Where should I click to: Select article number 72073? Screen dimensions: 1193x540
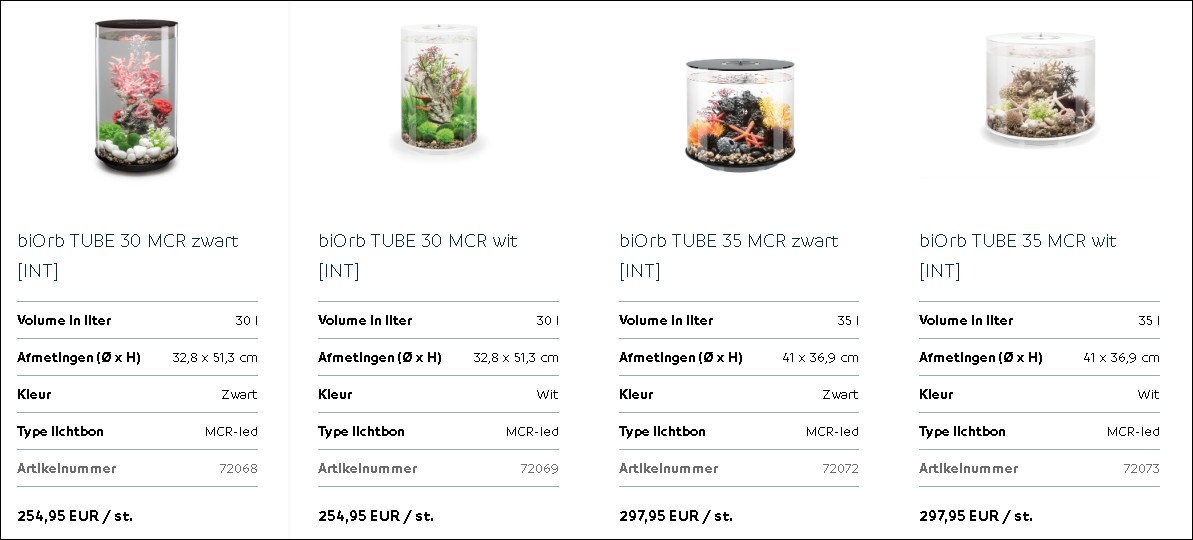1141,469
